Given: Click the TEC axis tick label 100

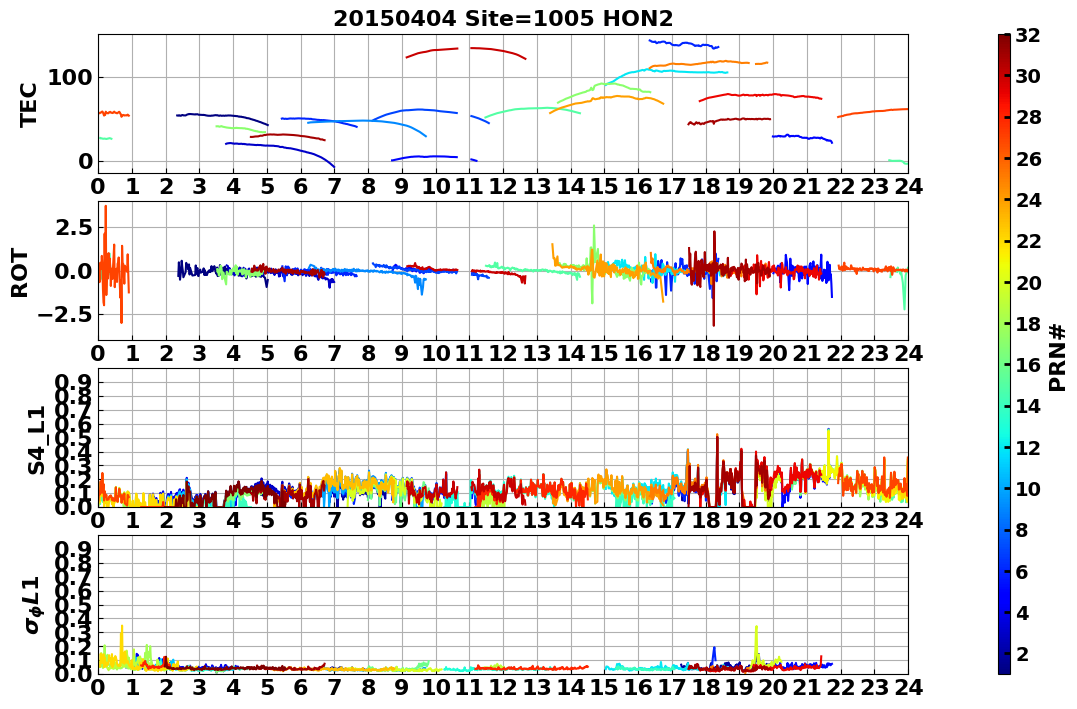Looking at the screenshot, I should [x=69, y=78].
